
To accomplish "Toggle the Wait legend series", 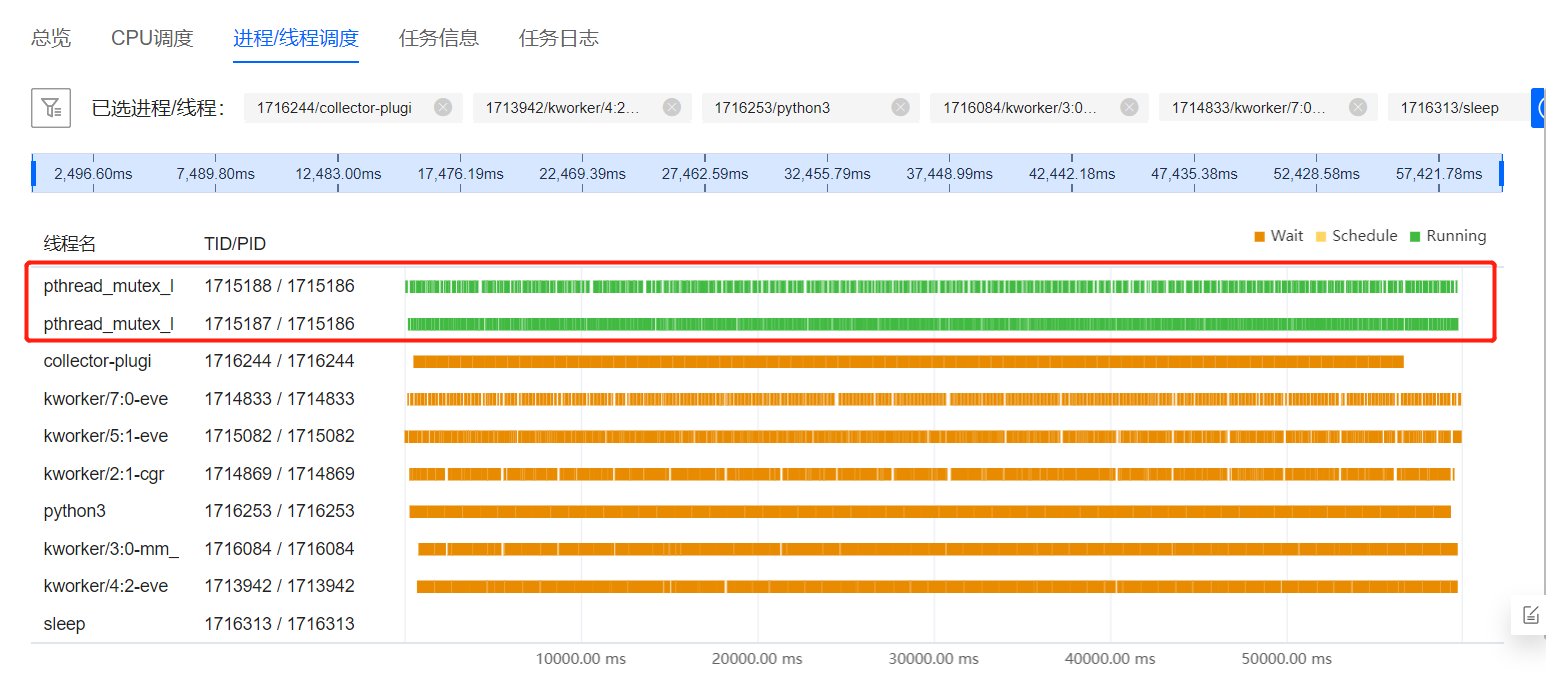I will (x=1279, y=236).
